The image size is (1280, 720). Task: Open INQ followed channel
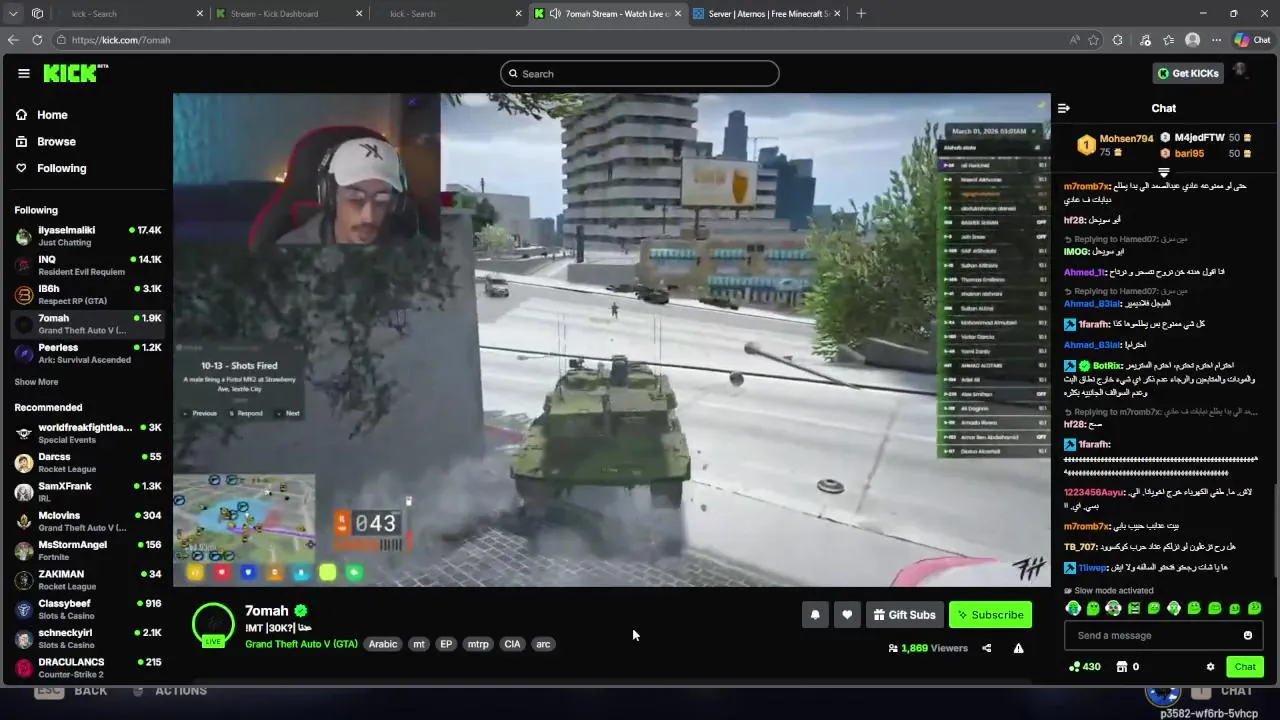(88, 265)
